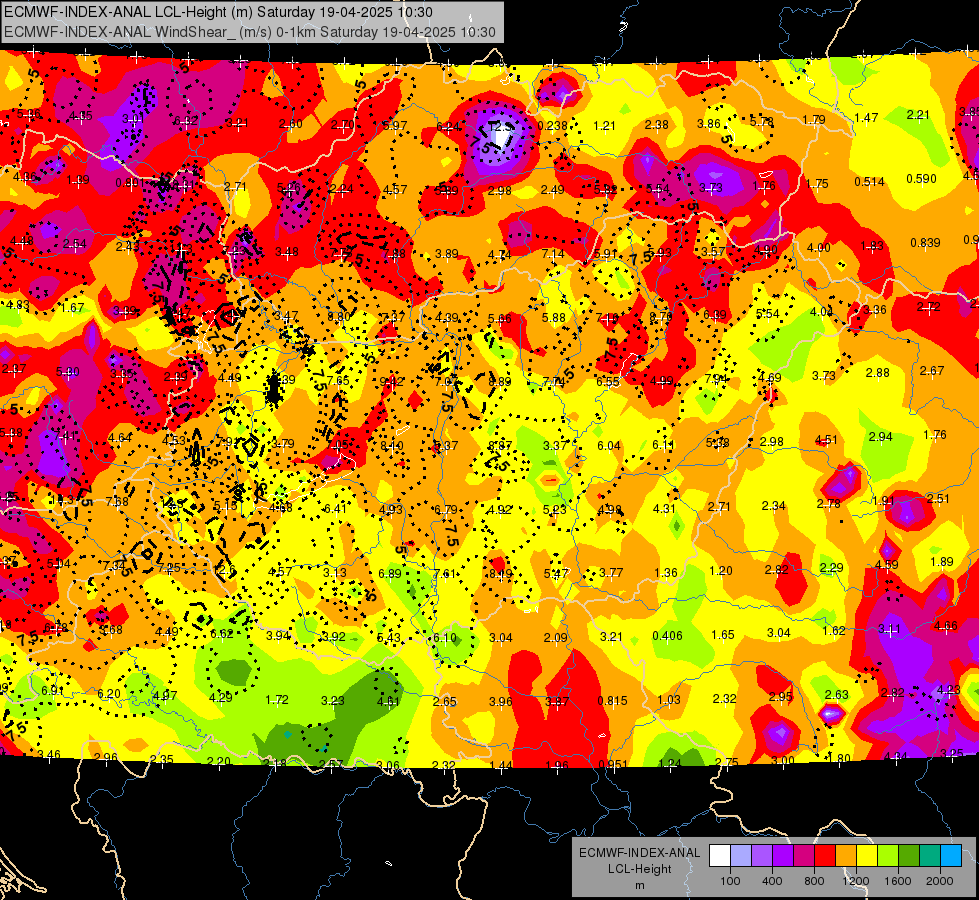Click the map value 6.04
The width and height of the screenshot is (979, 900).
tap(609, 445)
